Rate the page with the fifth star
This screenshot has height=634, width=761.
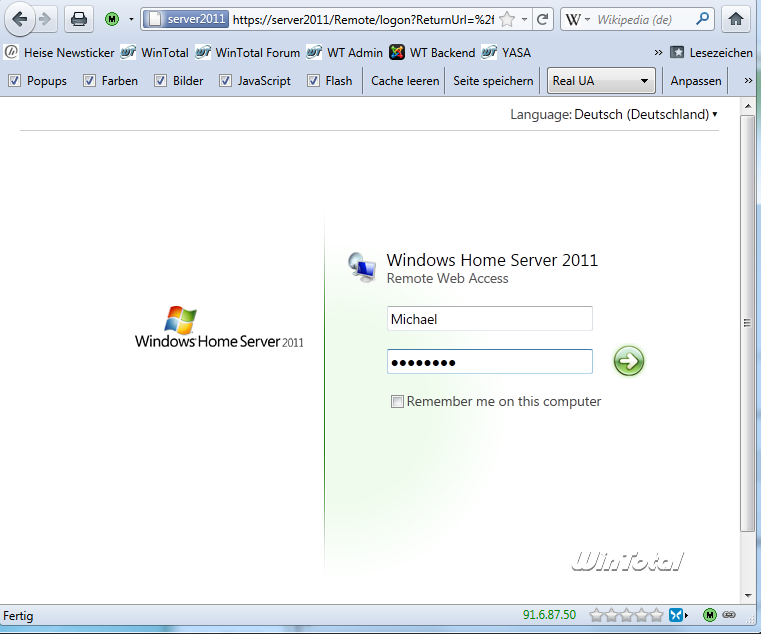[x=657, y=616]
